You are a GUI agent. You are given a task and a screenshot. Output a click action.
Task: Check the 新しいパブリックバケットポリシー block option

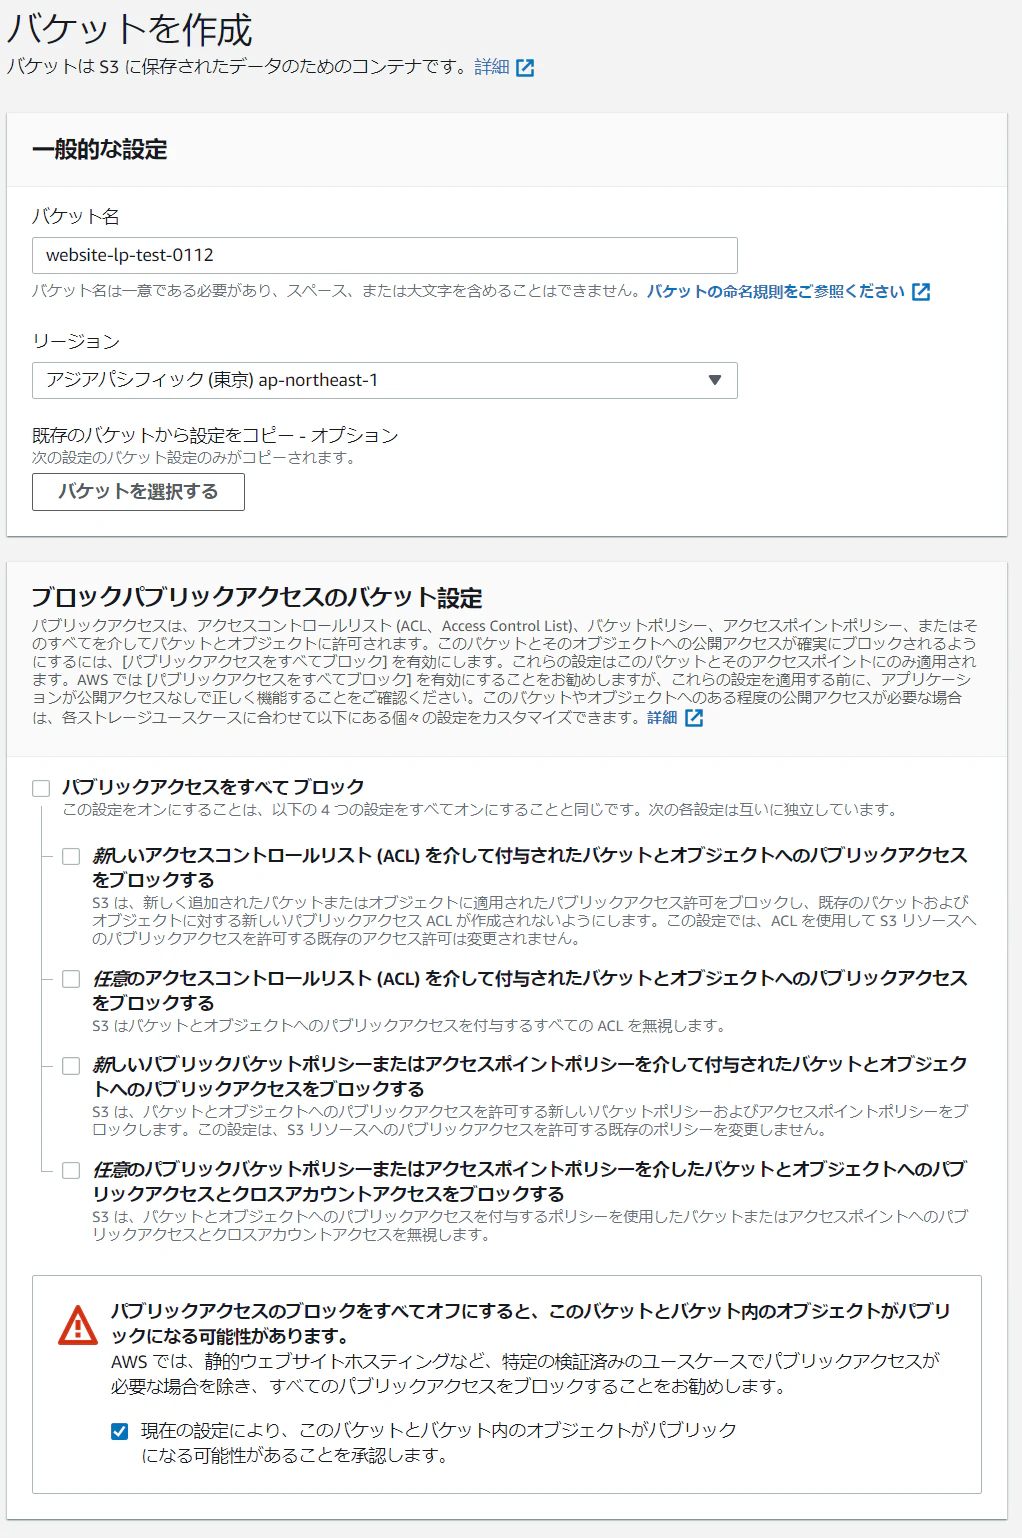[x=71, y=1066]
